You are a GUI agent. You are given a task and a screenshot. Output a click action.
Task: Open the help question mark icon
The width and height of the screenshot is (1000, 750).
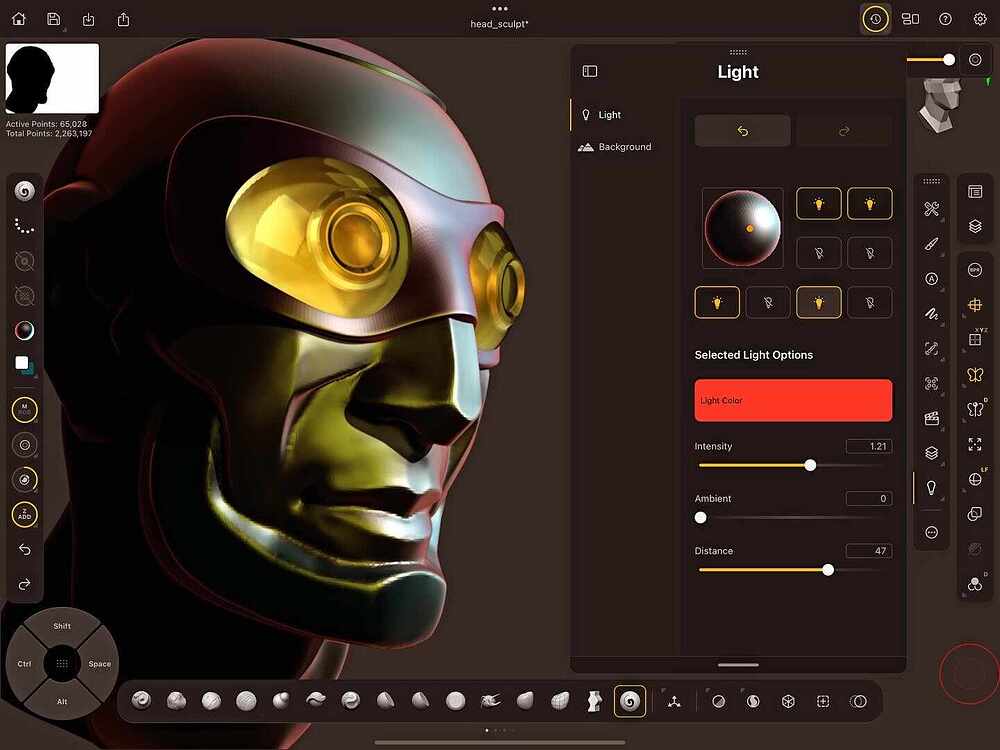coord(945,19)
